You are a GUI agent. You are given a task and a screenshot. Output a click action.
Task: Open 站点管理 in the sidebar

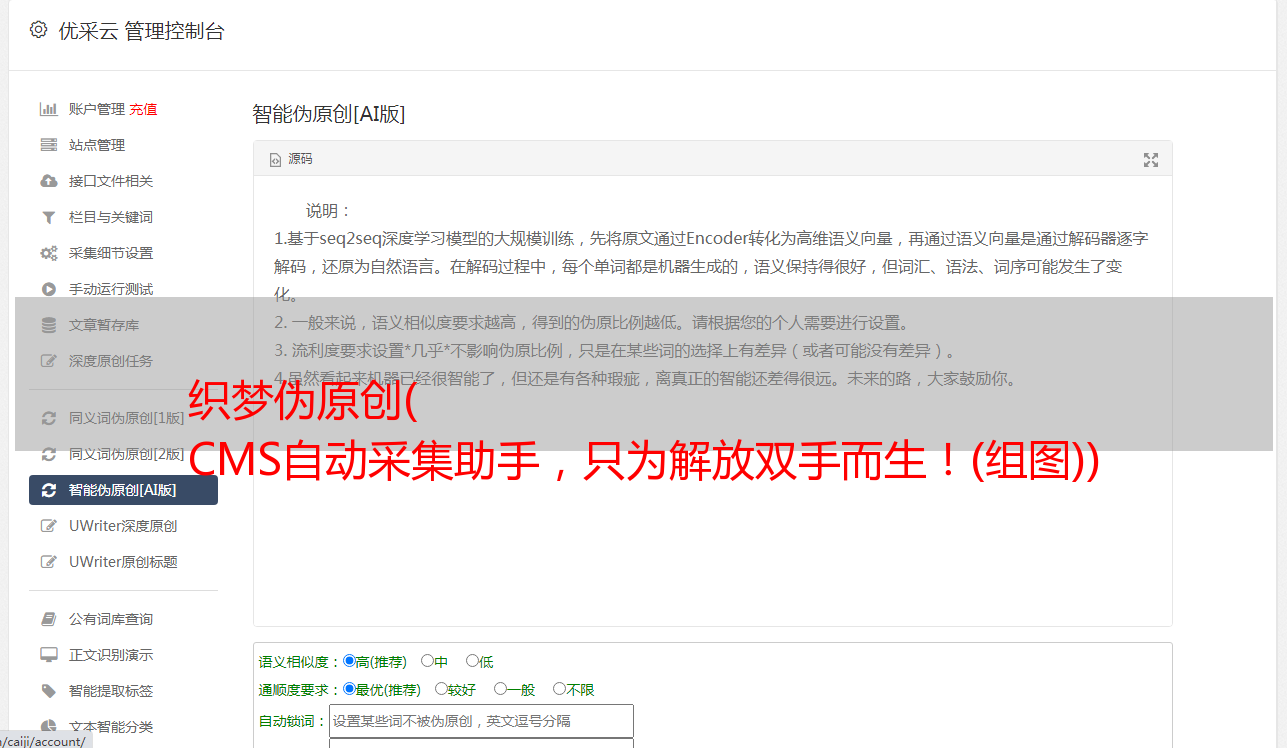coord(97,145)
